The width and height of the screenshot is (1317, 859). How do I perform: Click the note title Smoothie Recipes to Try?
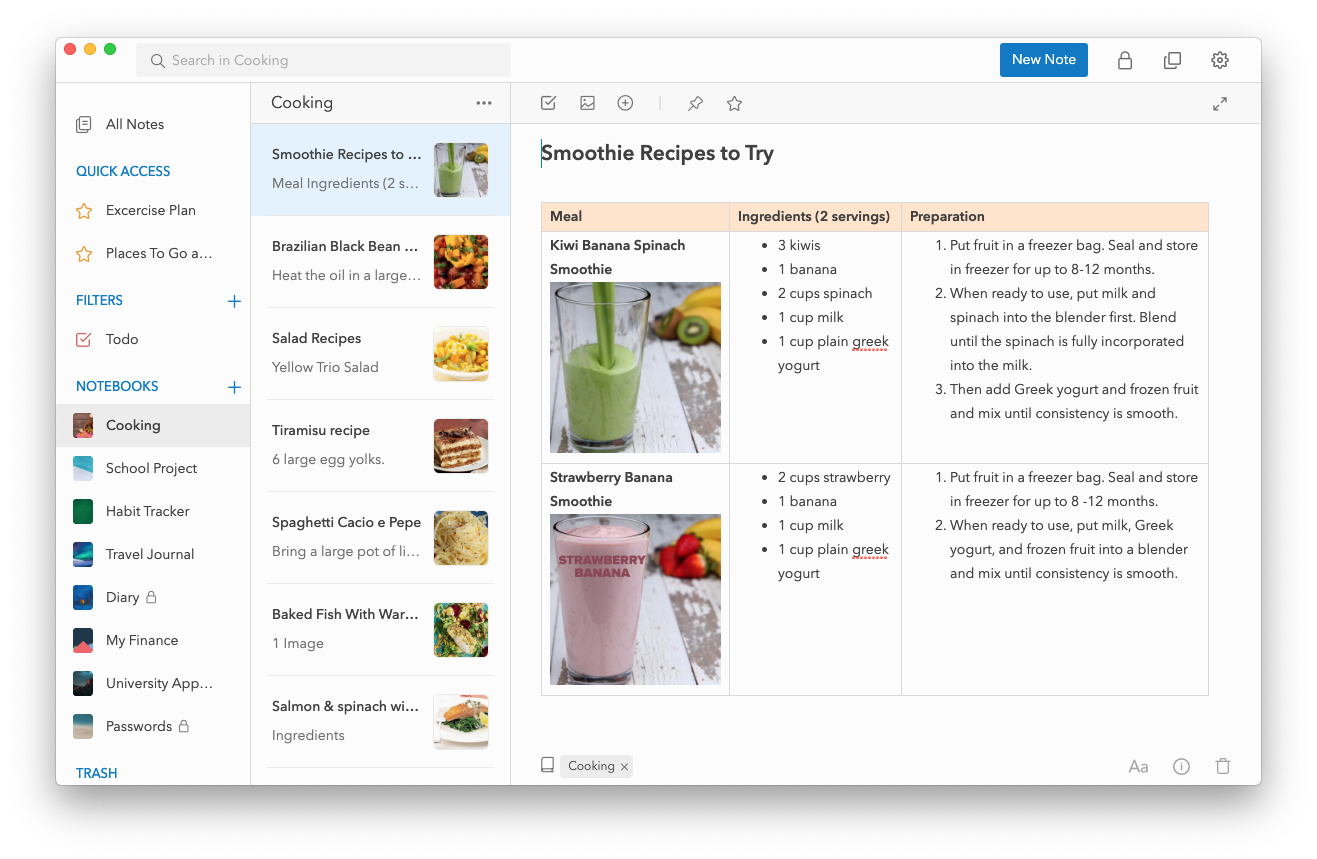tap(657, 153)
